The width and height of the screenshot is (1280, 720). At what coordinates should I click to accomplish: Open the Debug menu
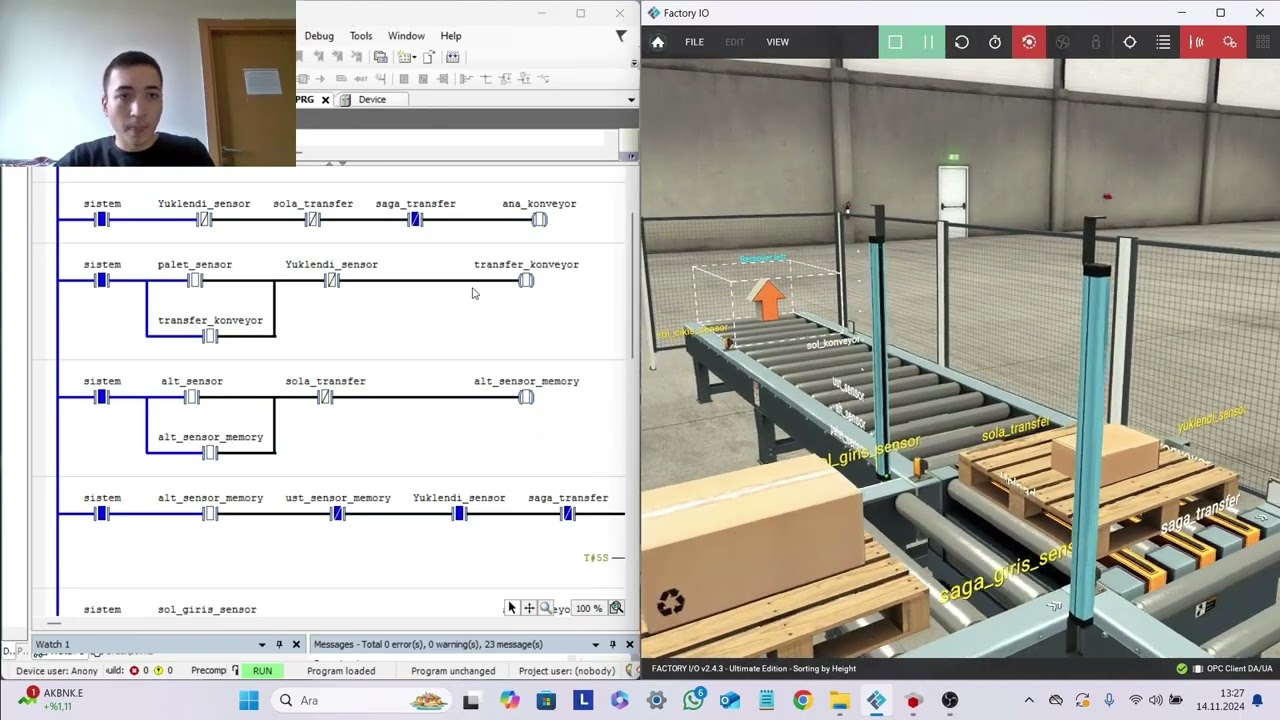(319, 36)
